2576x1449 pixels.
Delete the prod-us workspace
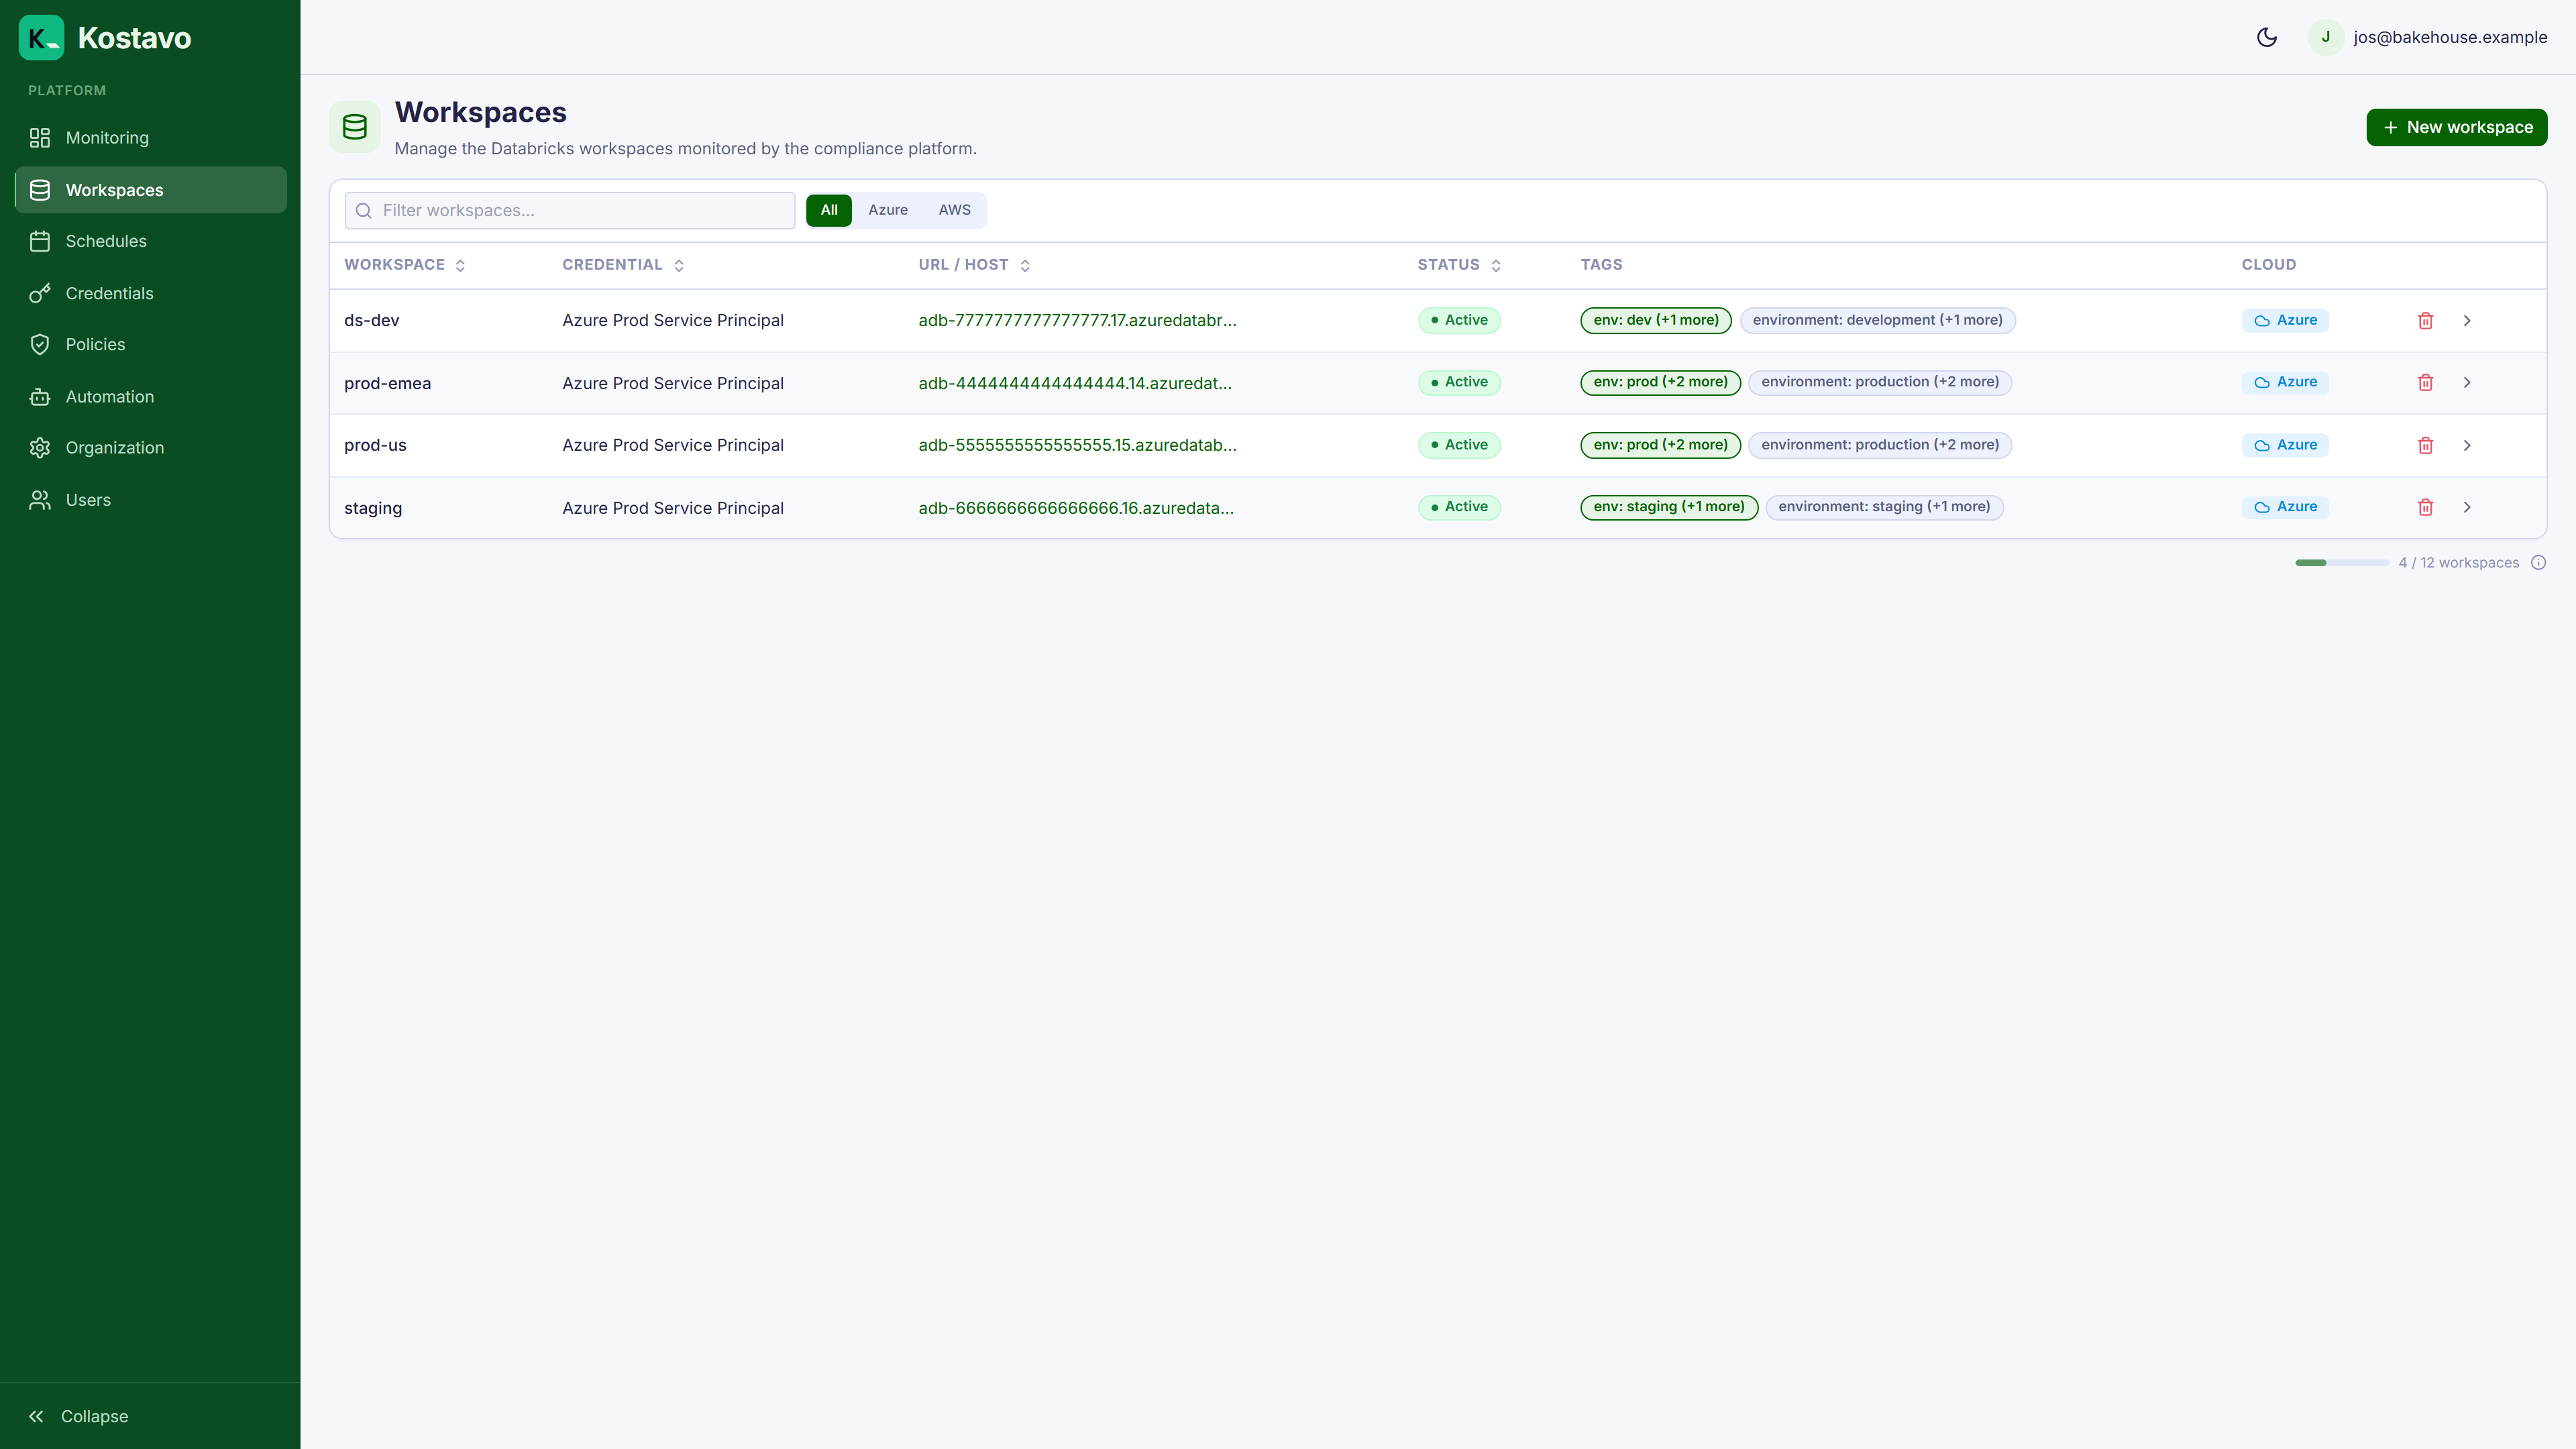click(2425, 445)
